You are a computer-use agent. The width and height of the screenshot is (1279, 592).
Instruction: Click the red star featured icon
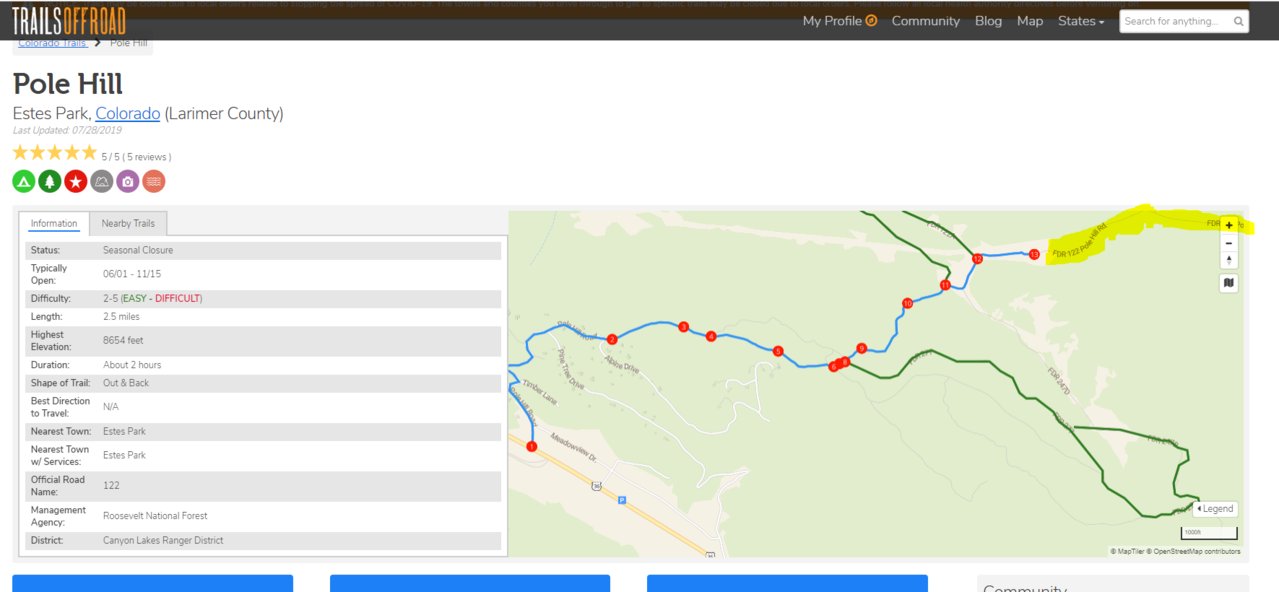click(76, 181)
